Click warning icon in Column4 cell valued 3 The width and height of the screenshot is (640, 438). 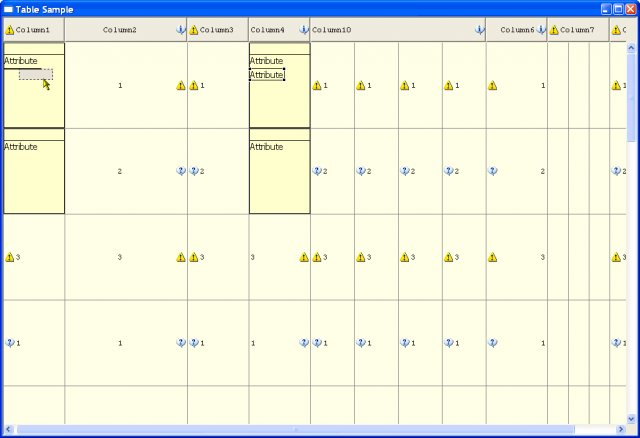pyautogui.click(x=304, y=257)
